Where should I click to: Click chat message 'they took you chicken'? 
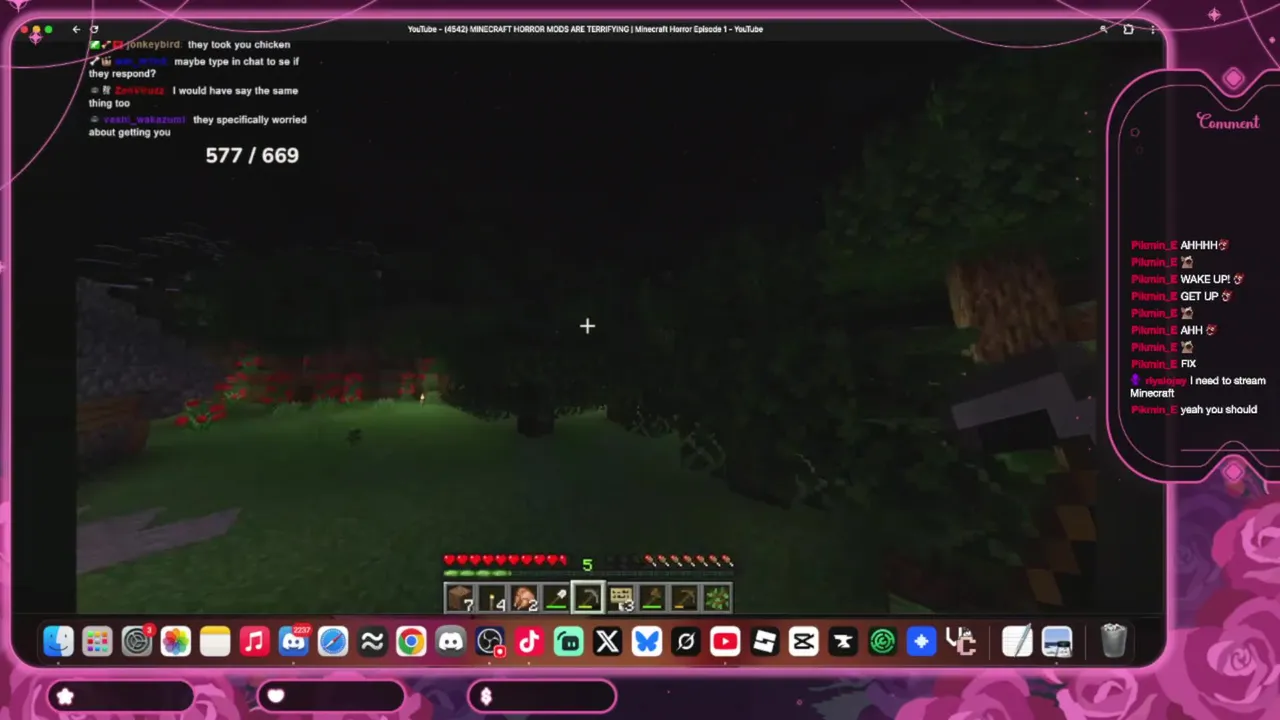(239, 45)
